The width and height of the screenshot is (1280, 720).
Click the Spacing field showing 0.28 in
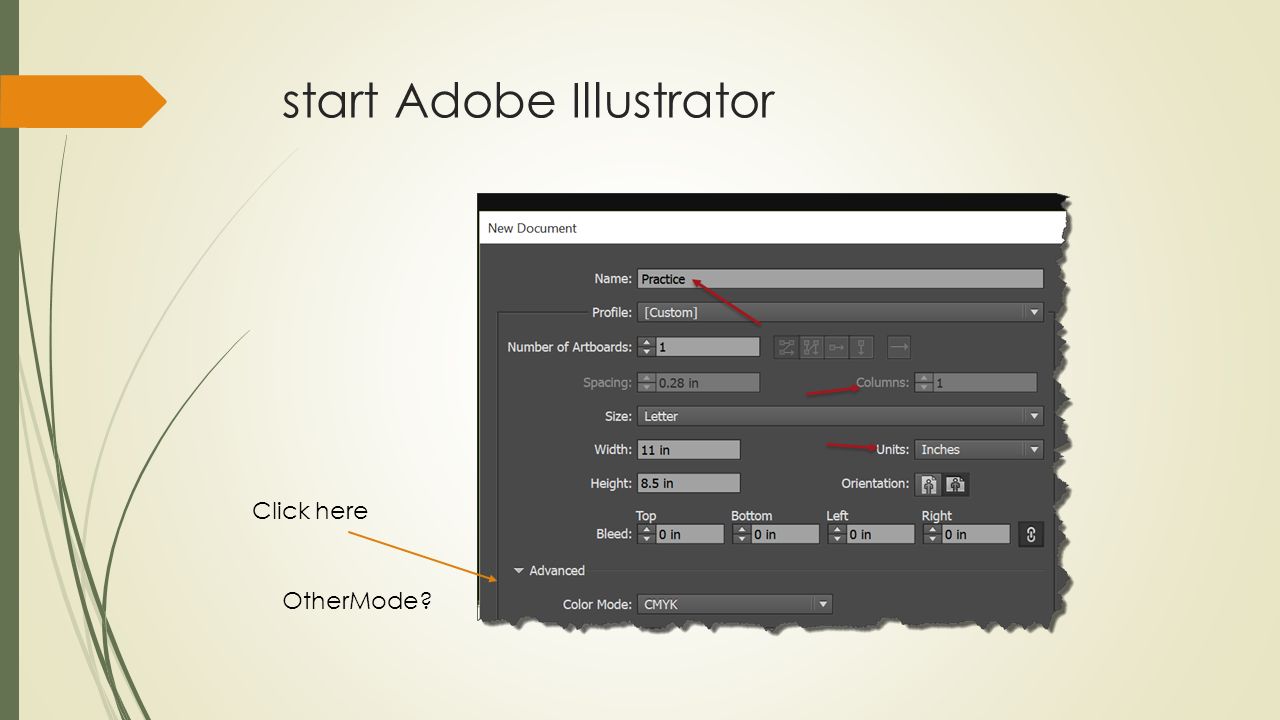[x=708, y=382]
